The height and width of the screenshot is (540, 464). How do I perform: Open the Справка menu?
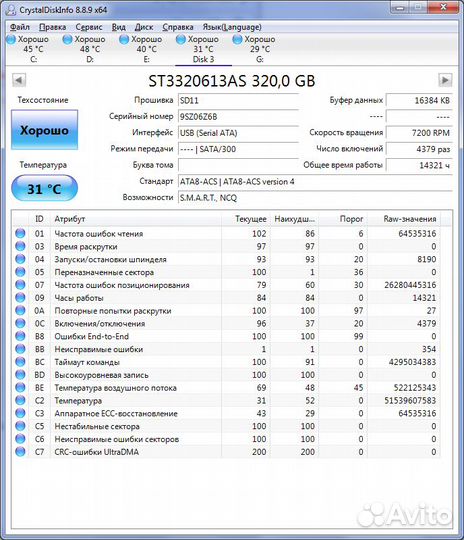pyautogui.click(x=178, y=27)
